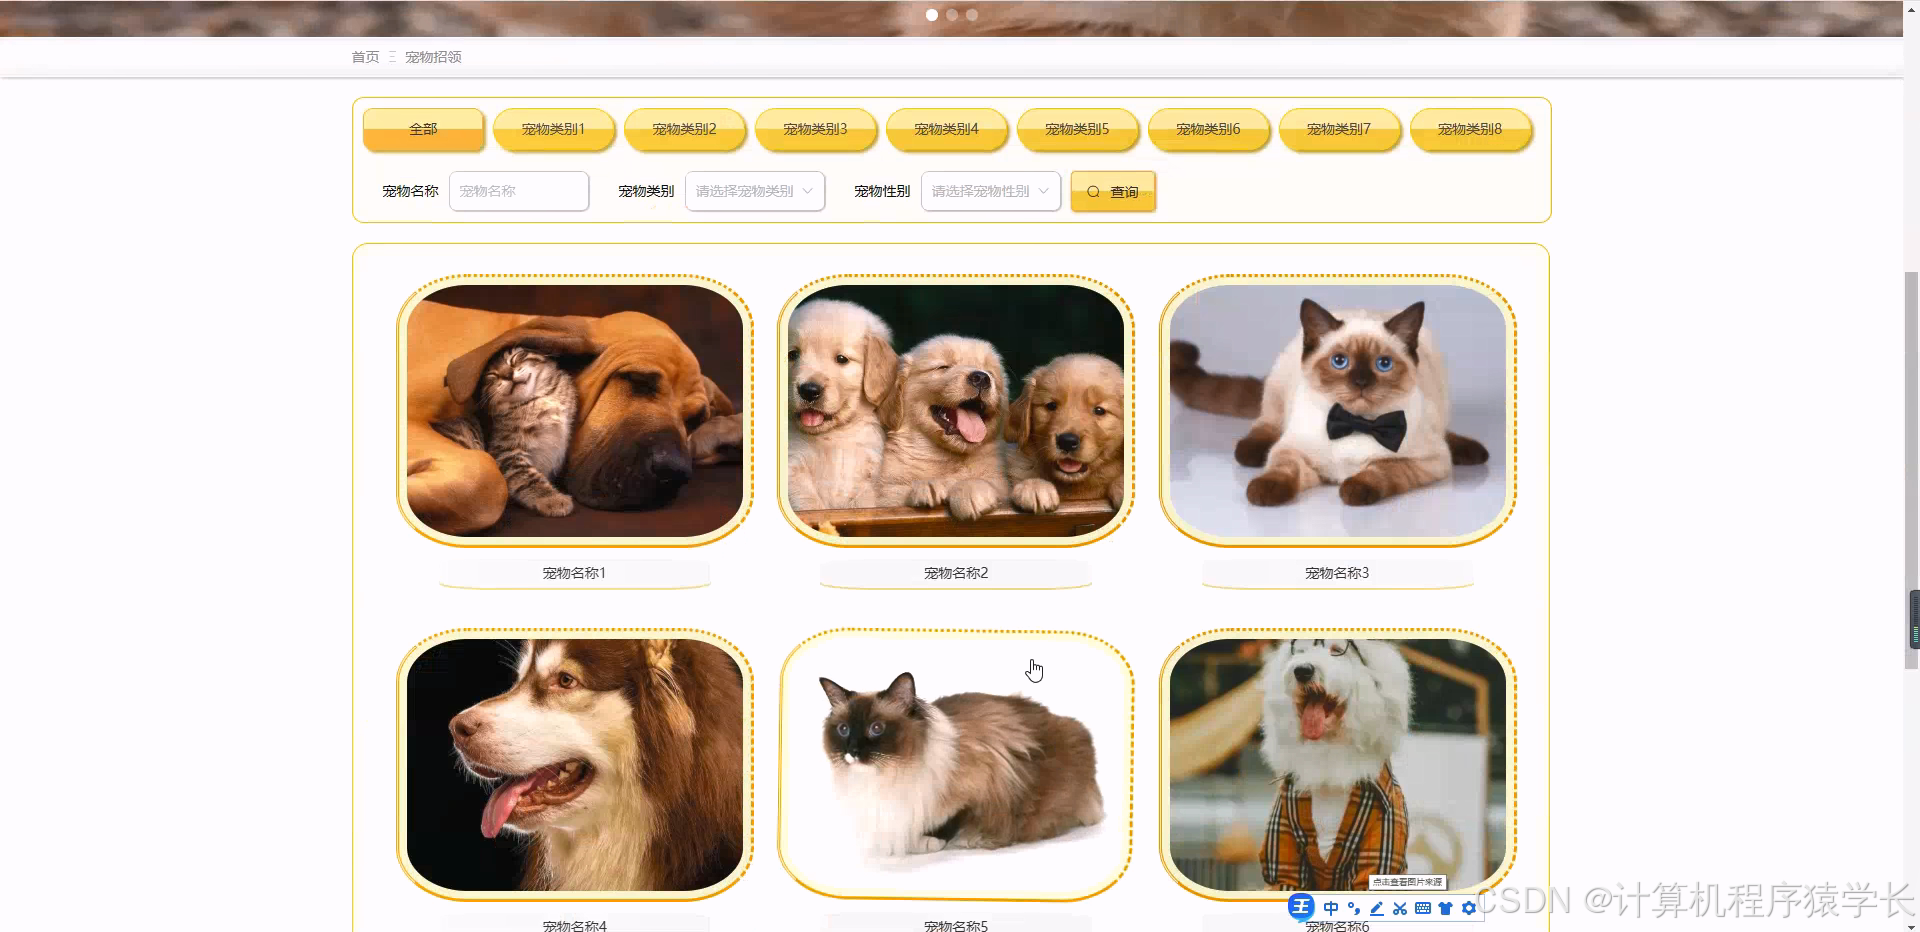
Task: Open dog and kitten photo 宠物名称1
Action: (575, 411)
